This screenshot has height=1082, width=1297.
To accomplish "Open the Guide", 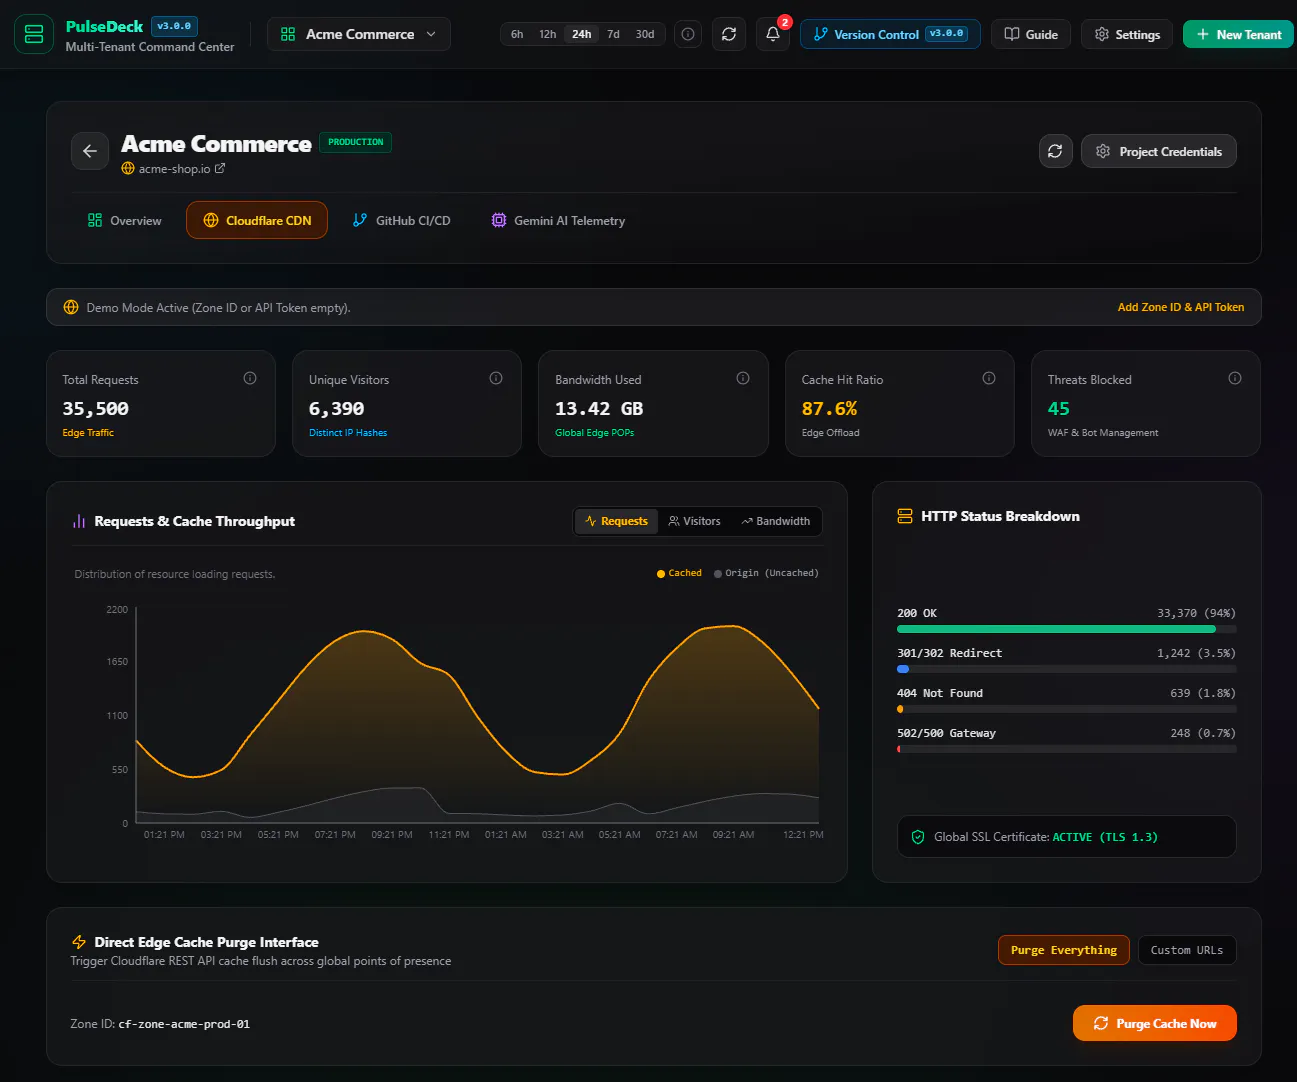I will (x=1031, y=34).
